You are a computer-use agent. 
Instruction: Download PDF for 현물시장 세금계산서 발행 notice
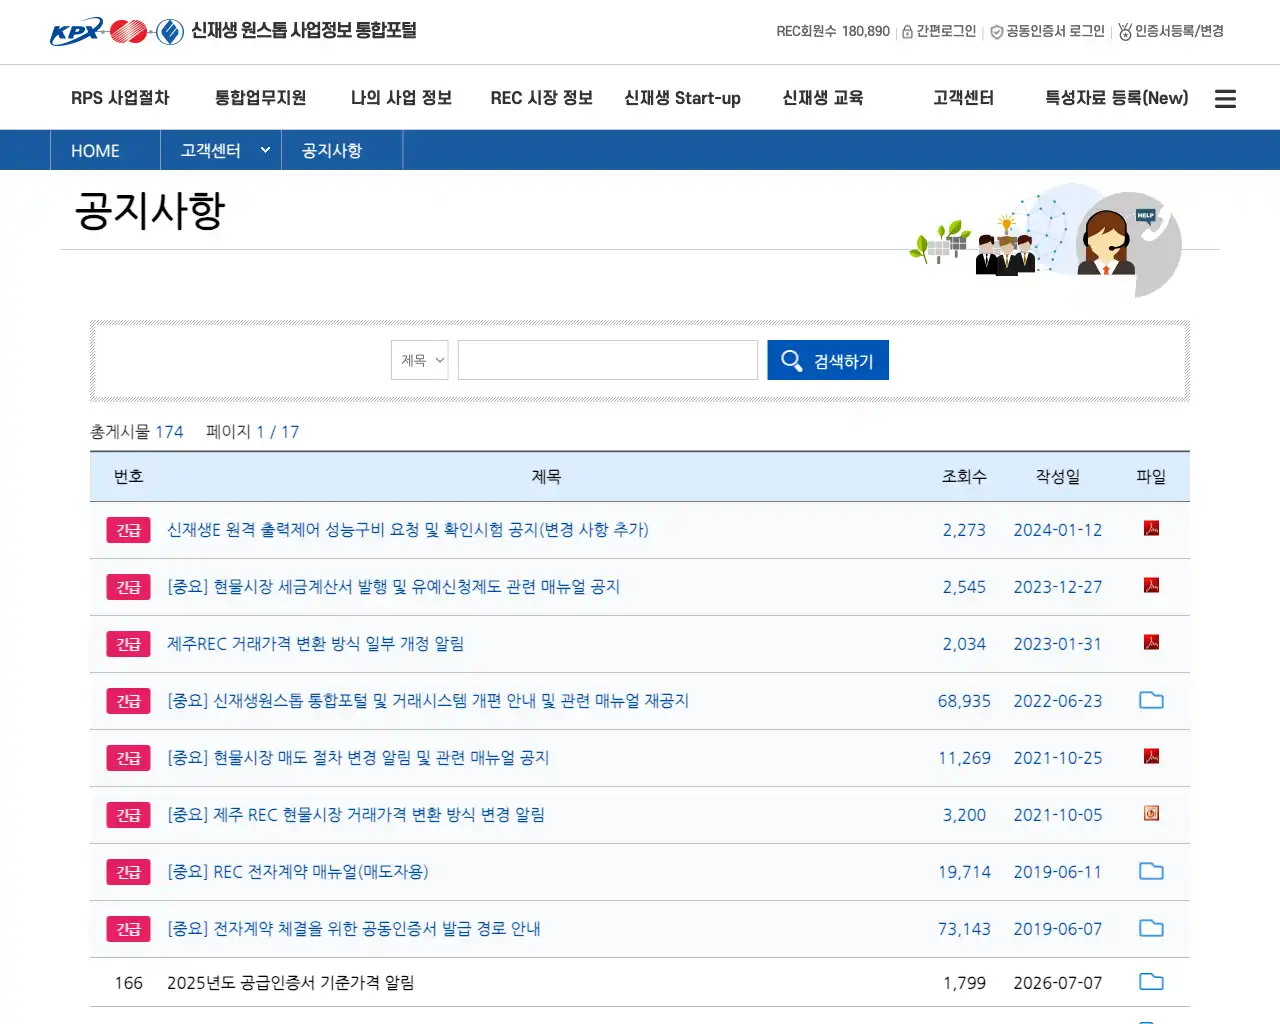(x=1151, y=585)
